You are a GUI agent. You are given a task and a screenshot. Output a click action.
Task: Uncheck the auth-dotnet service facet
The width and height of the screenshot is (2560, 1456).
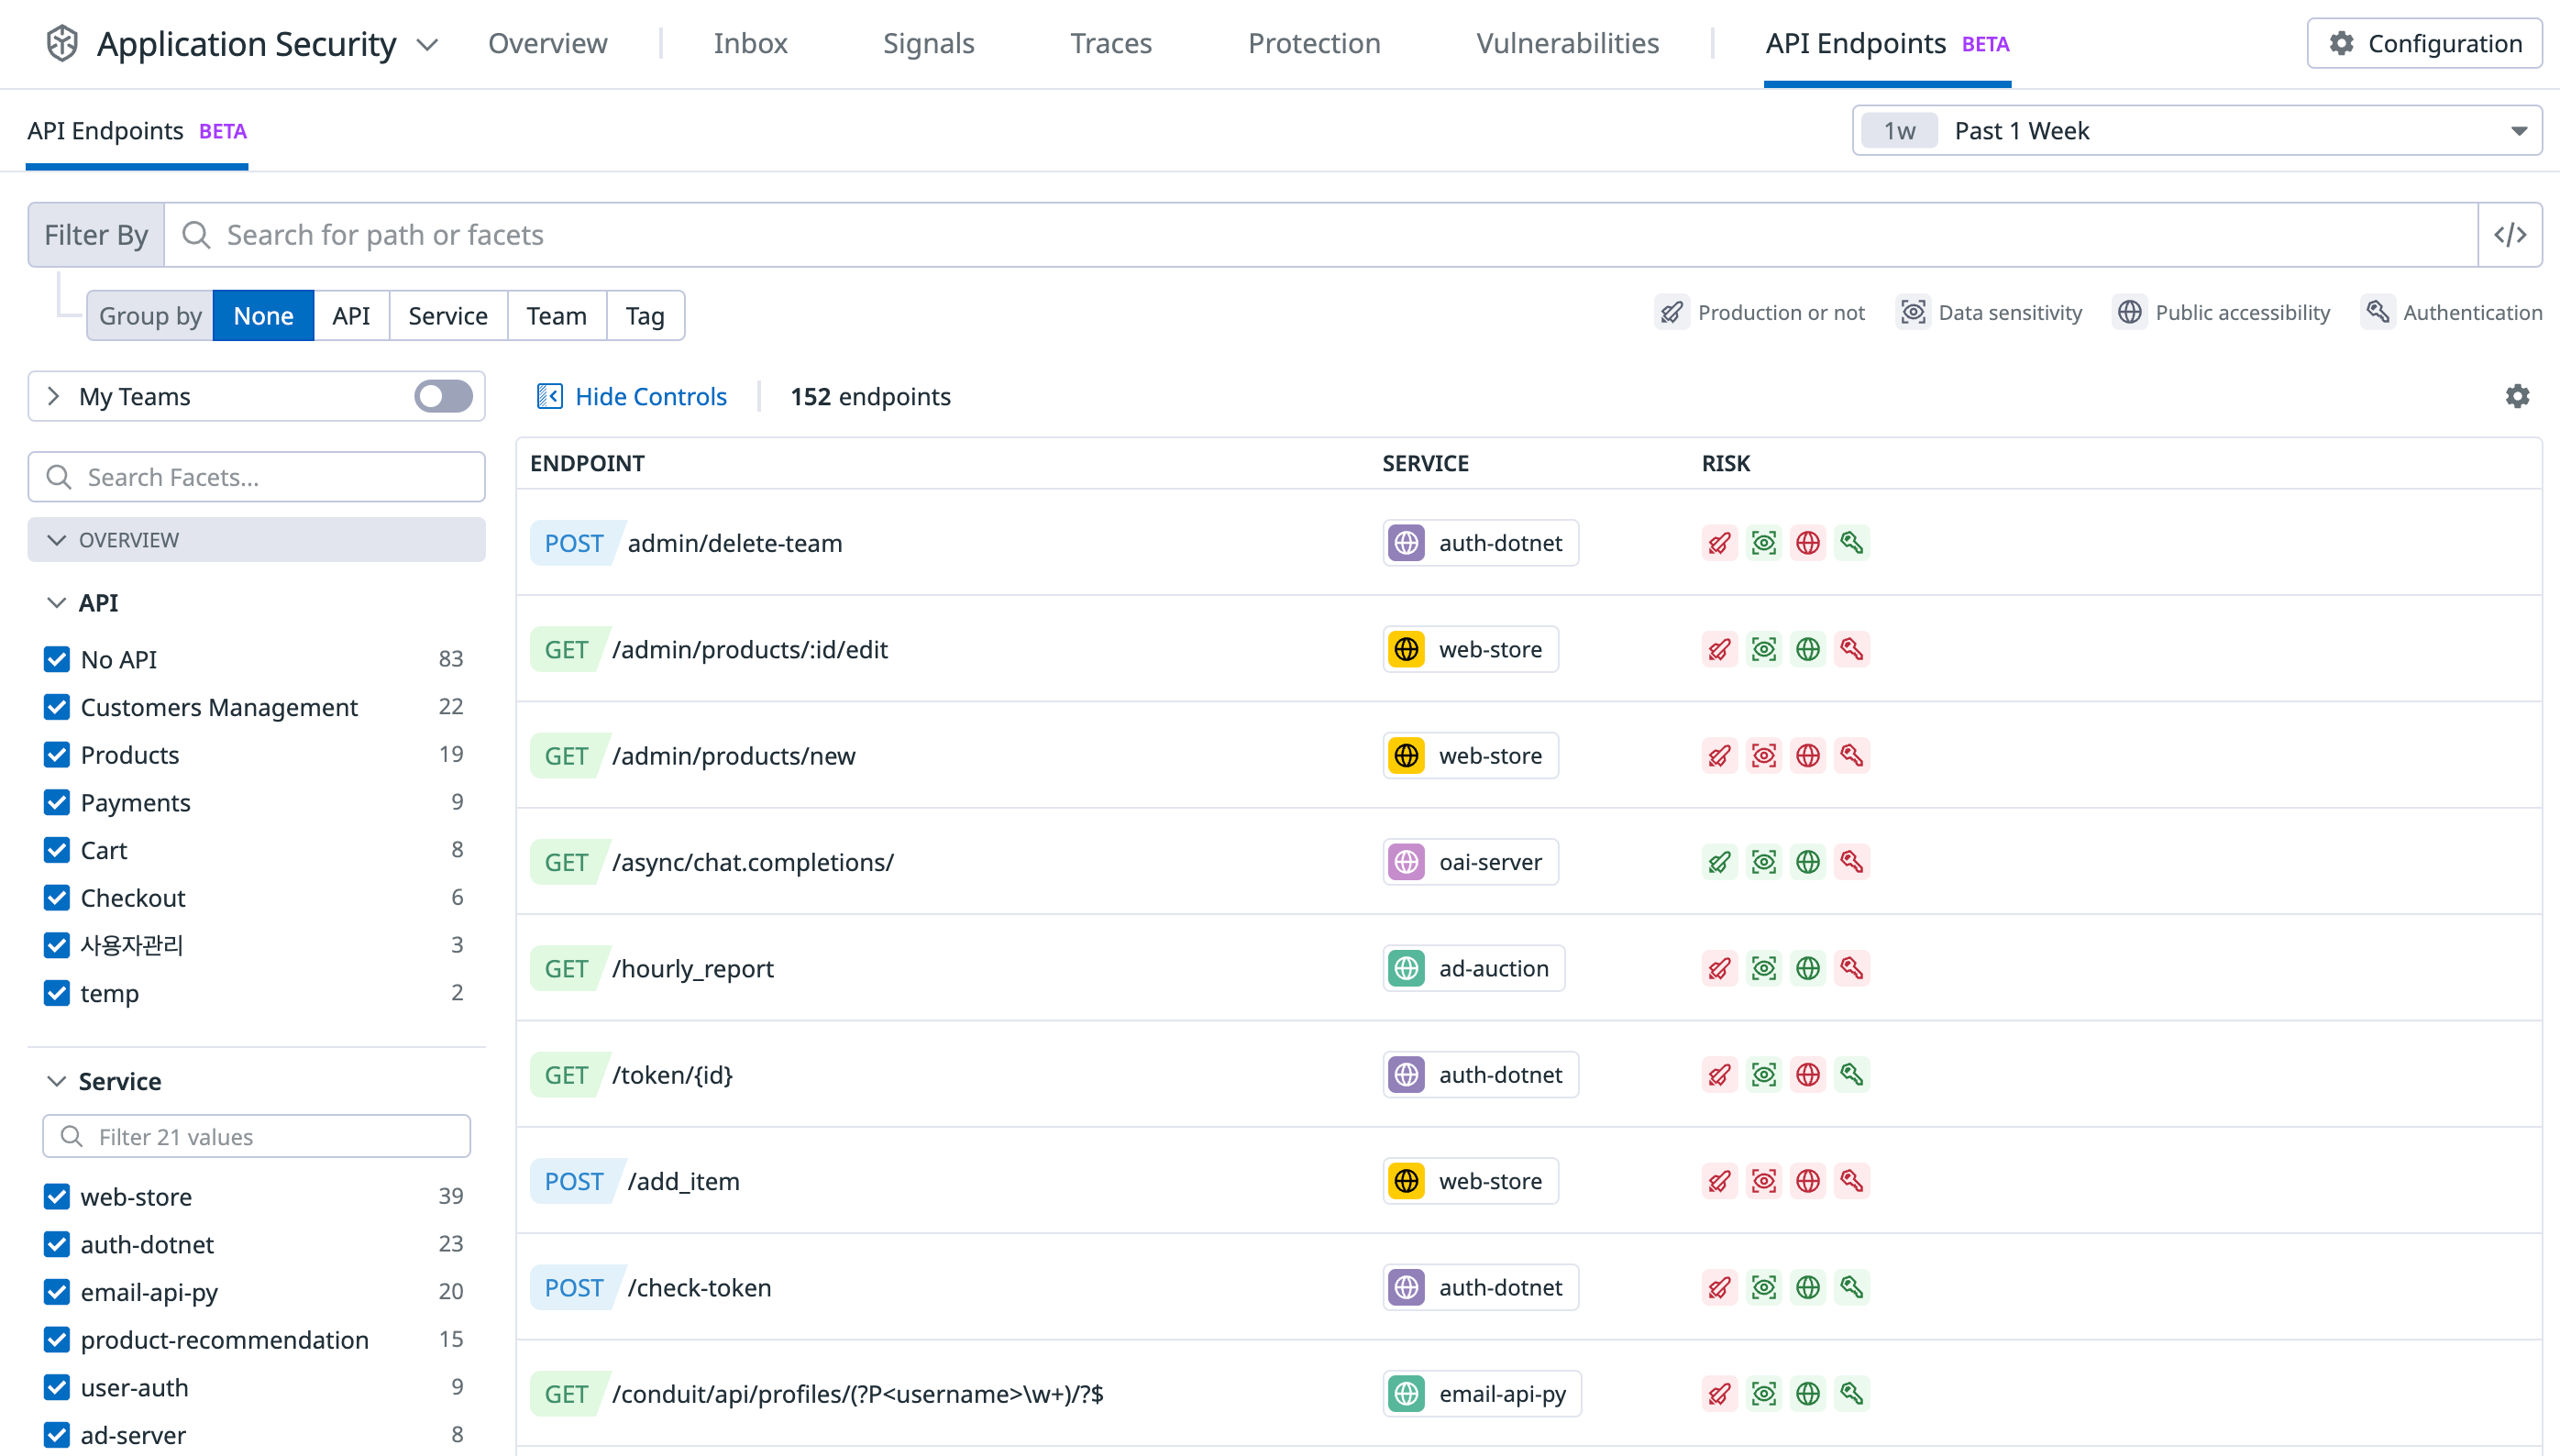pyautogui.click(x=57, y=1244)
